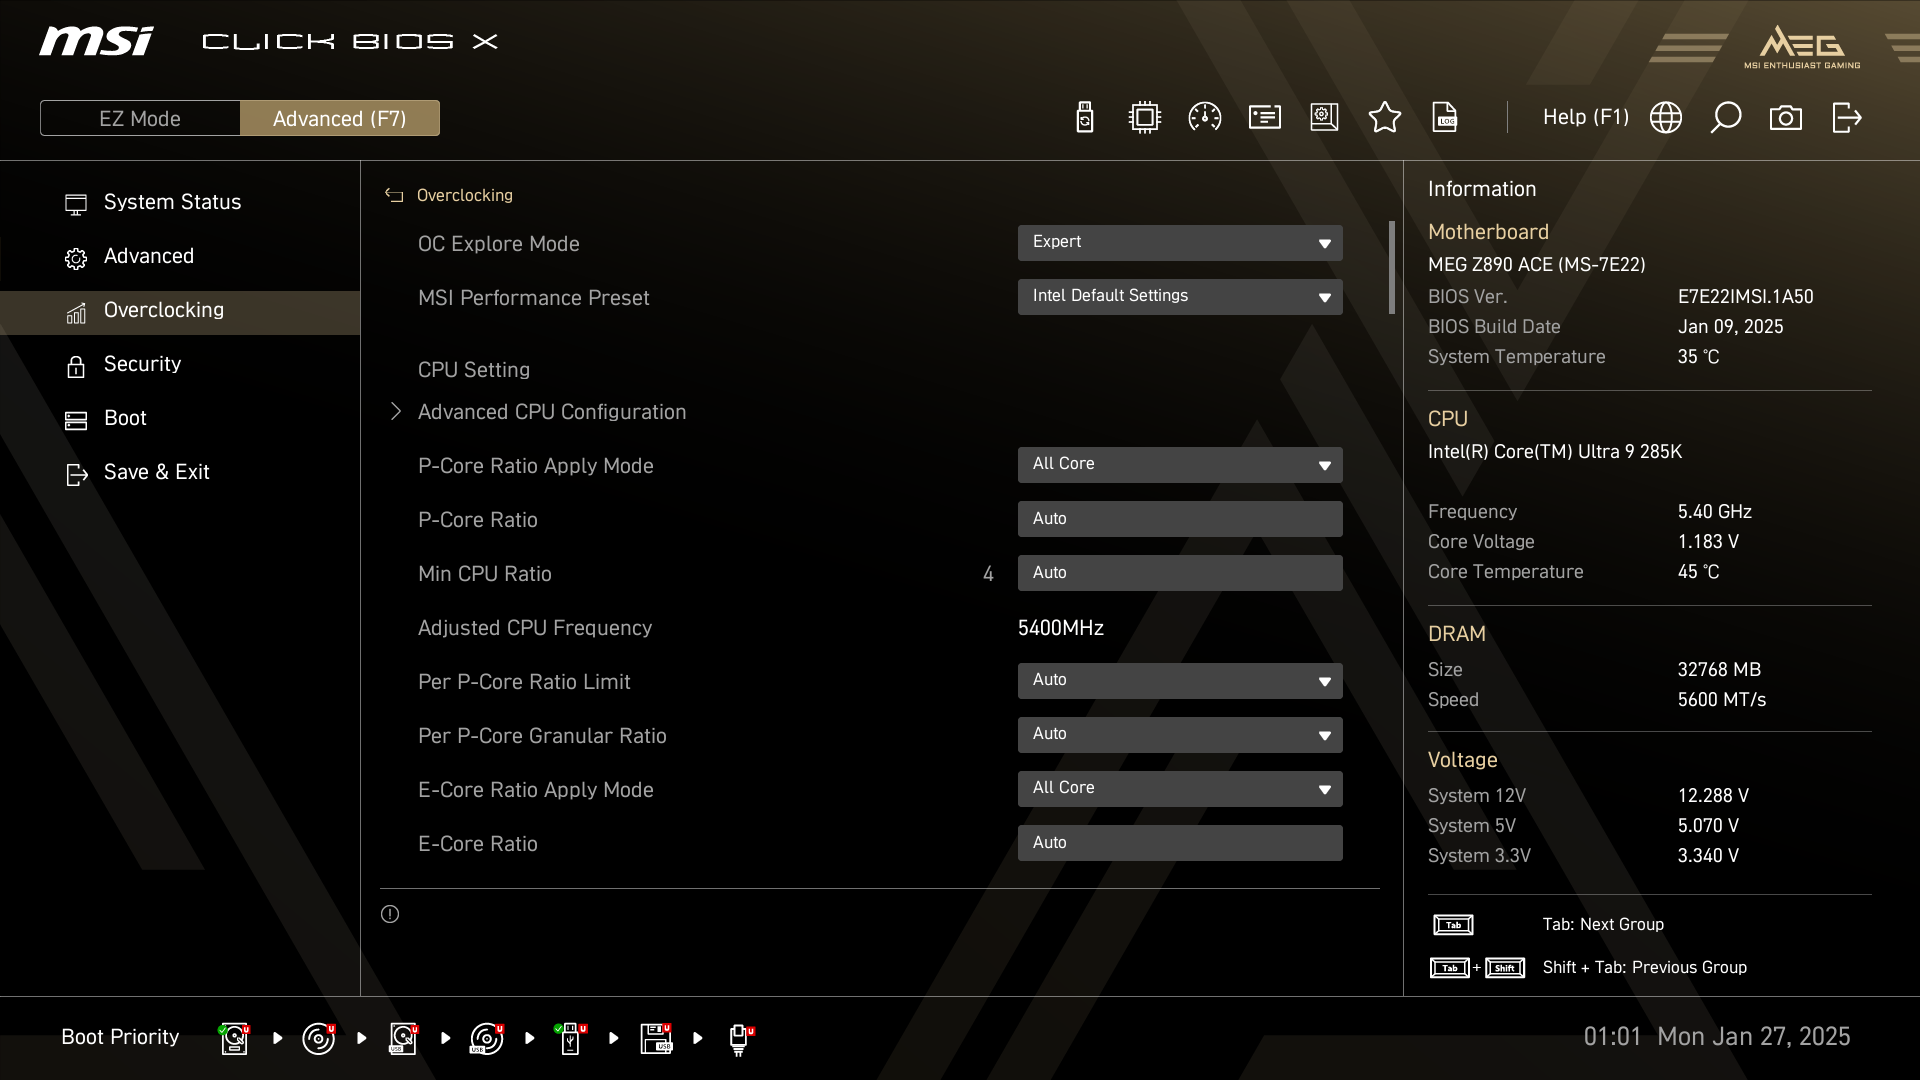Open the OC Explore Mode dropdown

click(1179, 243)
